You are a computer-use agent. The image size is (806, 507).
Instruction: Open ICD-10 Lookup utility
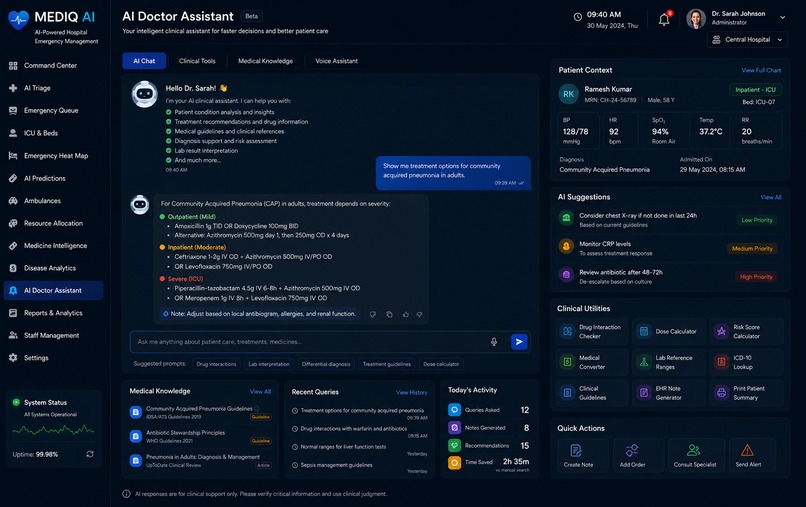pyautogui.click(x=747, y=363)
